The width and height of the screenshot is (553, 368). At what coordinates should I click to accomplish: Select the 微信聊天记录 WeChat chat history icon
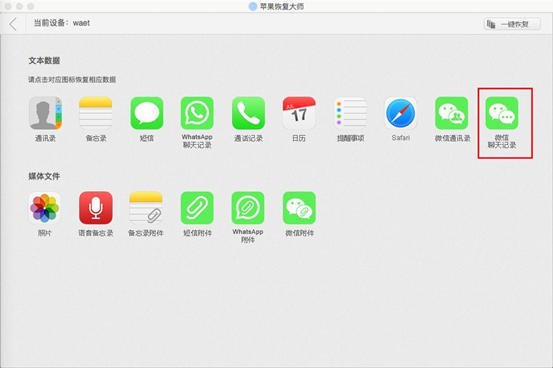[502, 113]
